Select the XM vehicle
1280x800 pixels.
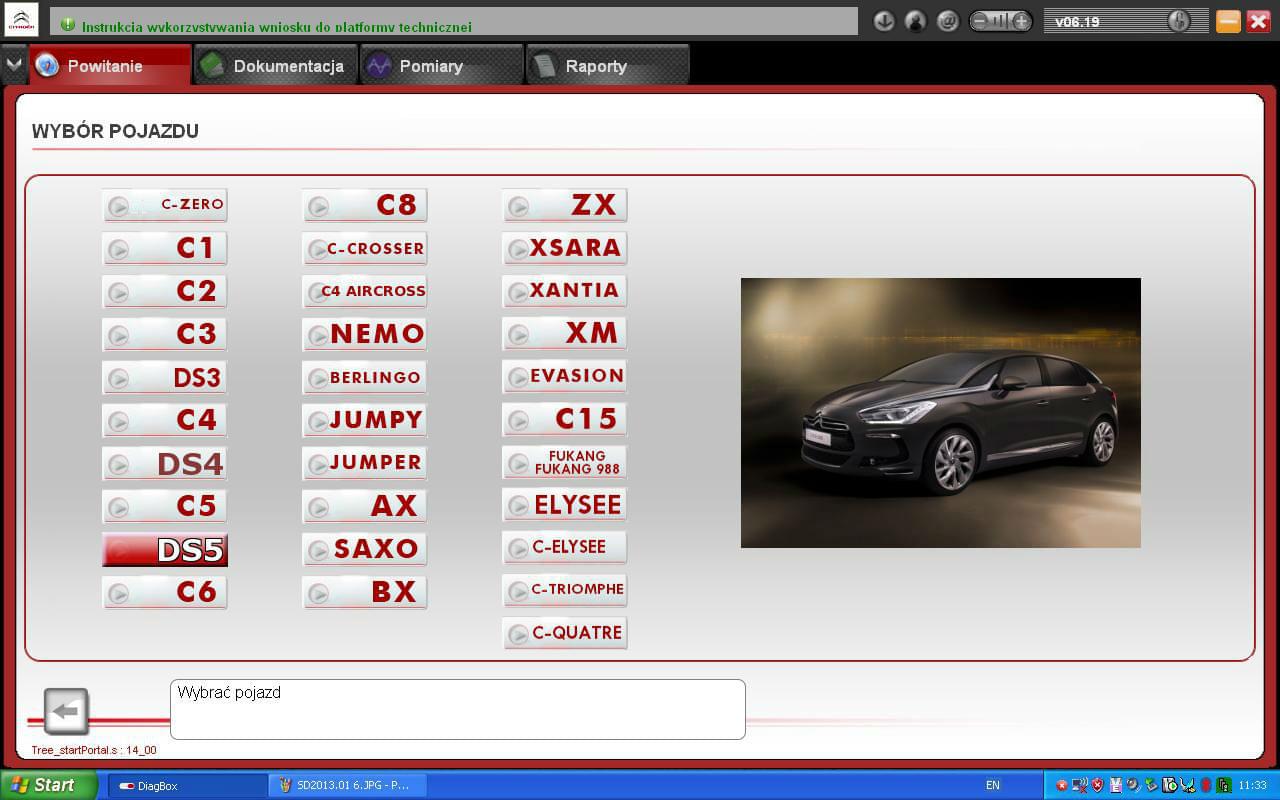point(565,334)
